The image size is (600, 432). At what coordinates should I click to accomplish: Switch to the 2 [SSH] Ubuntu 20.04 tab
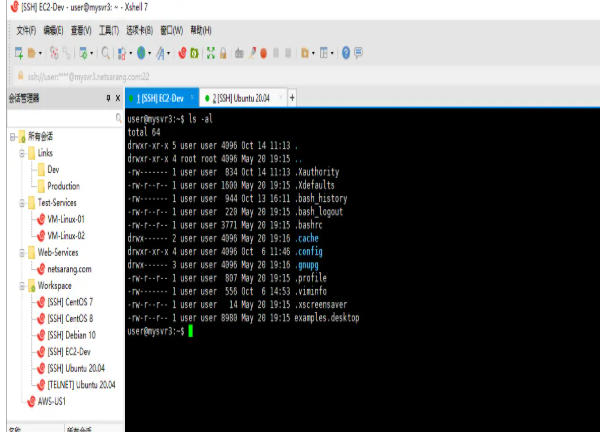pyautogui.click(x=242, y=98)
